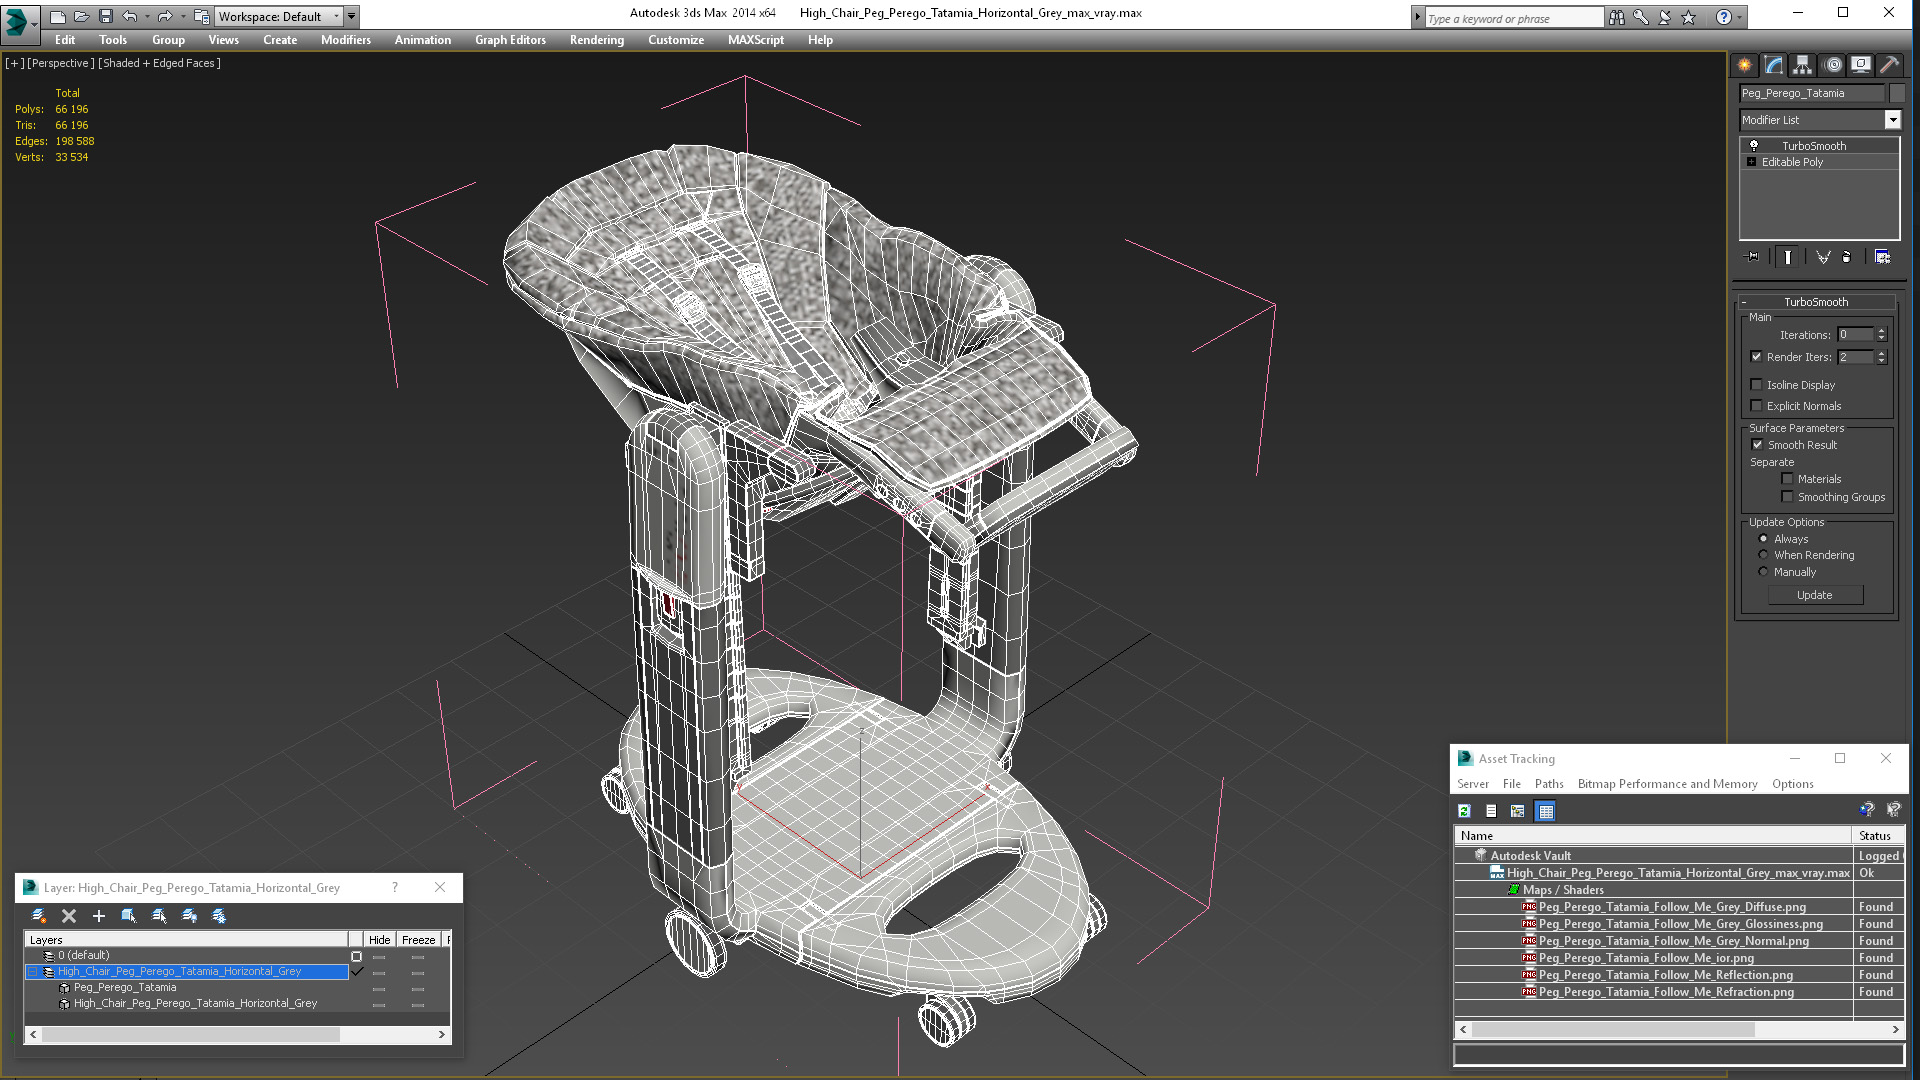Click Make Unique icon in modifier stack

tap(1823, 257)
